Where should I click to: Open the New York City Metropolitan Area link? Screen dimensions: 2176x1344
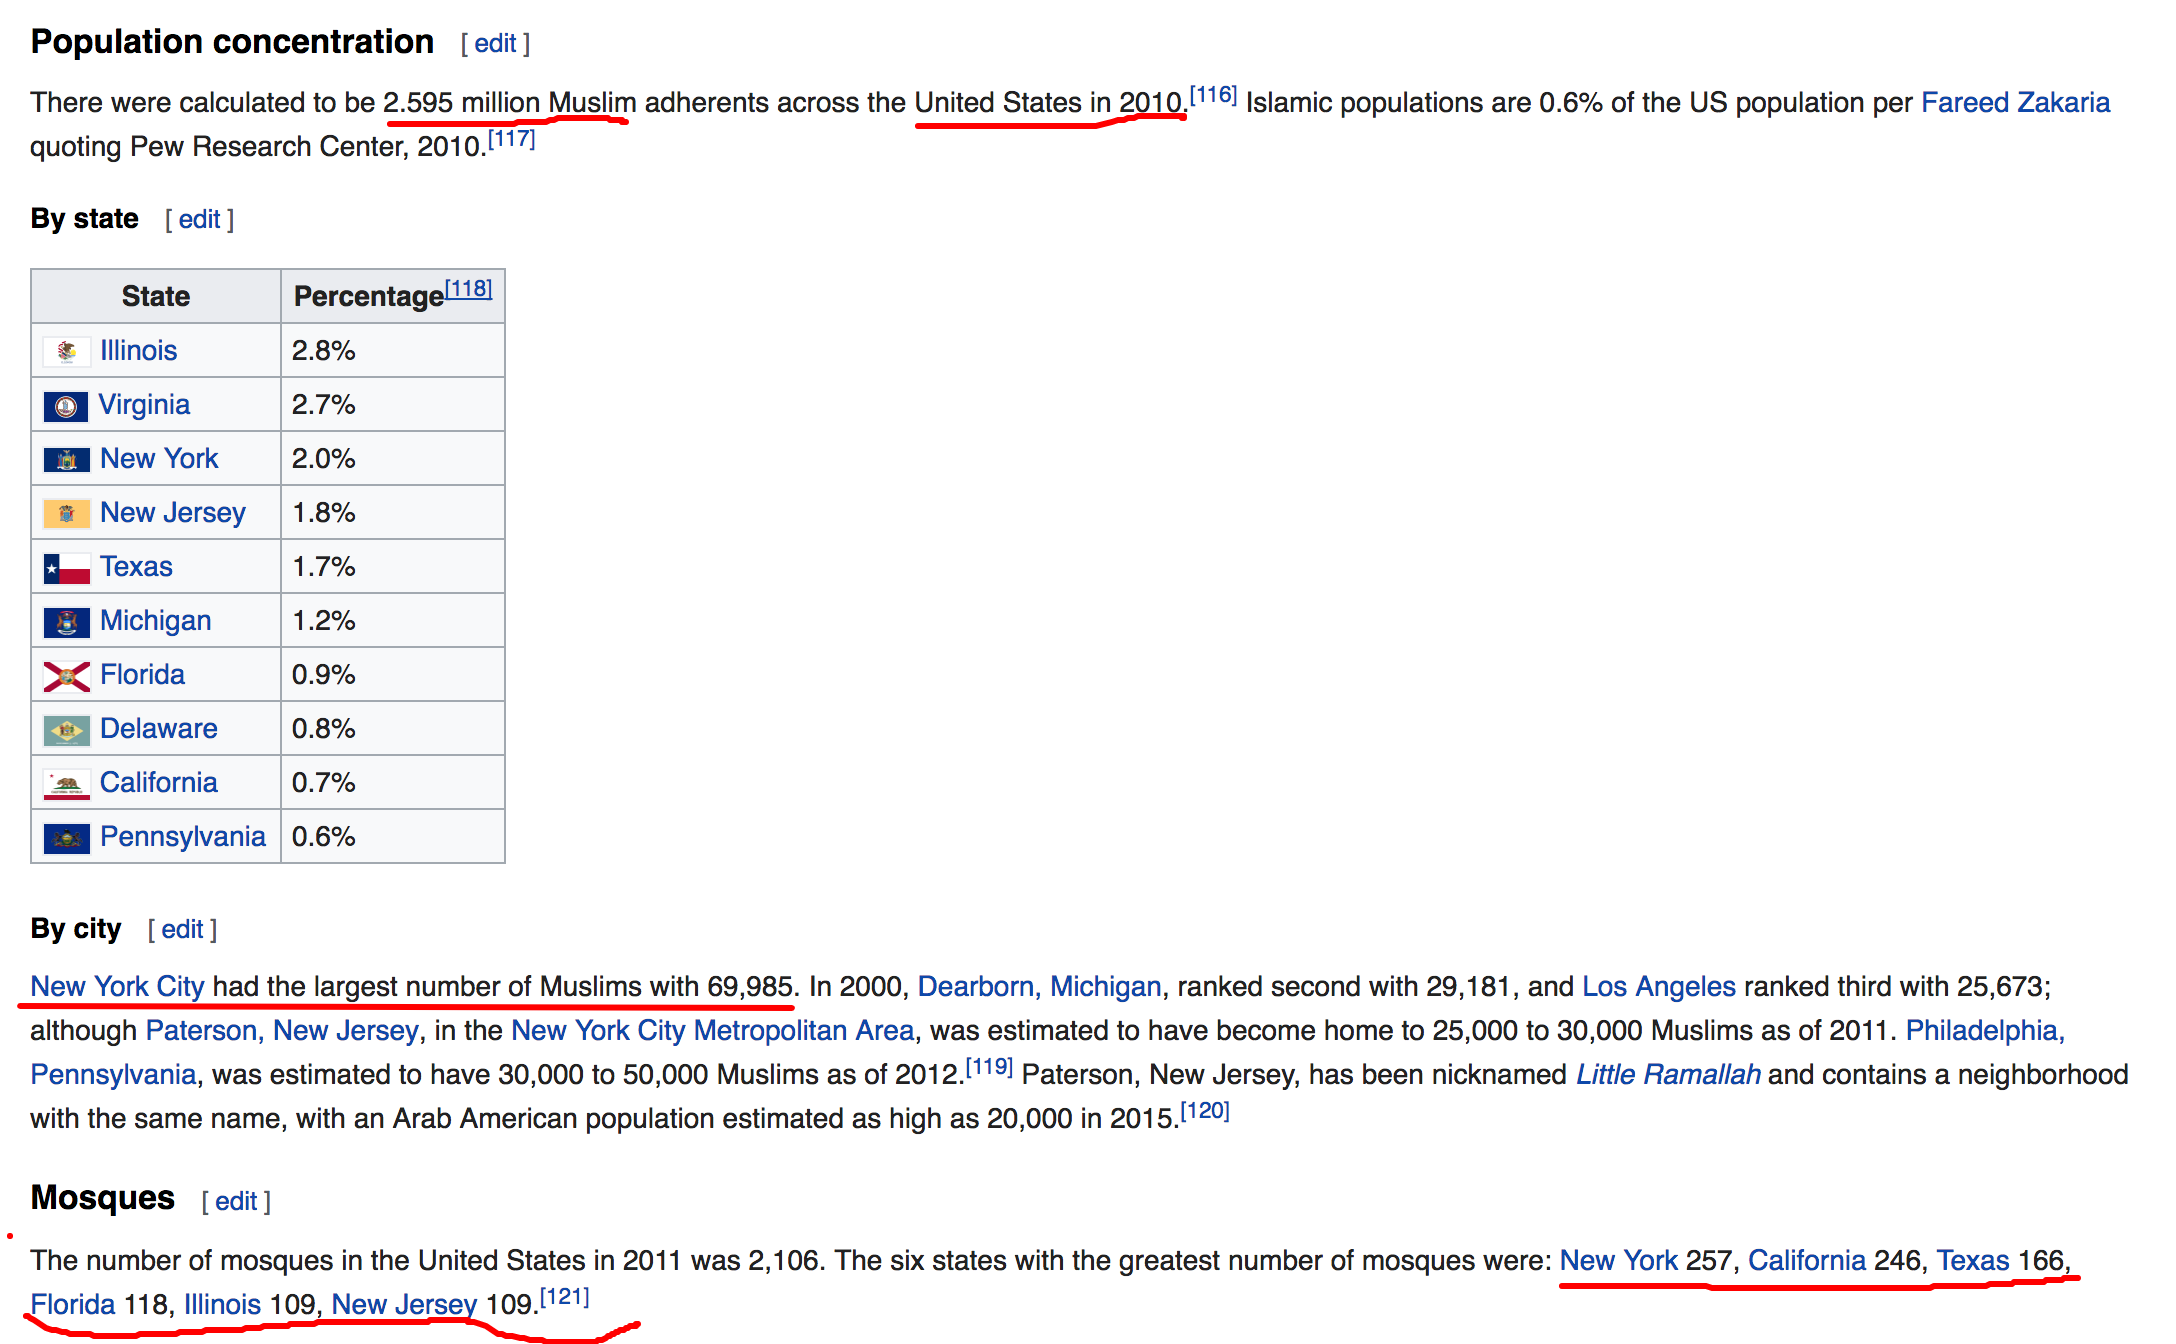tap(712, 1031)
